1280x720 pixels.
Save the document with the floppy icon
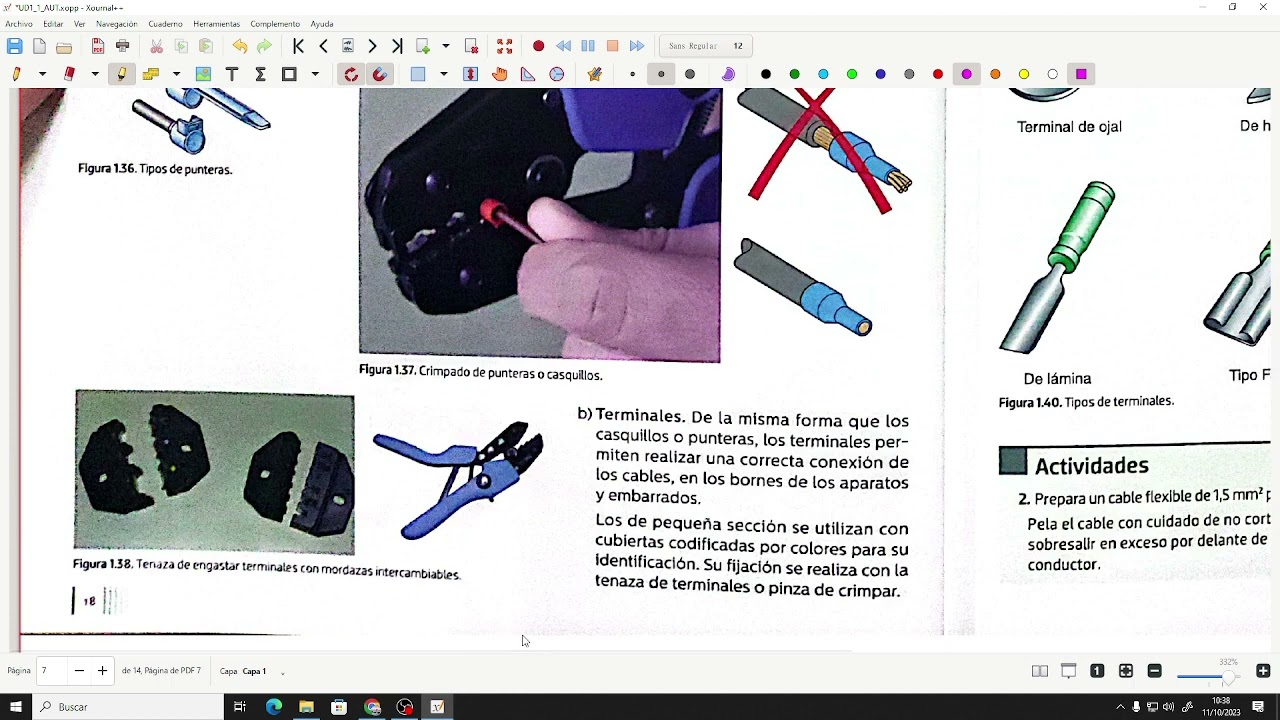(x=14, y=46)
